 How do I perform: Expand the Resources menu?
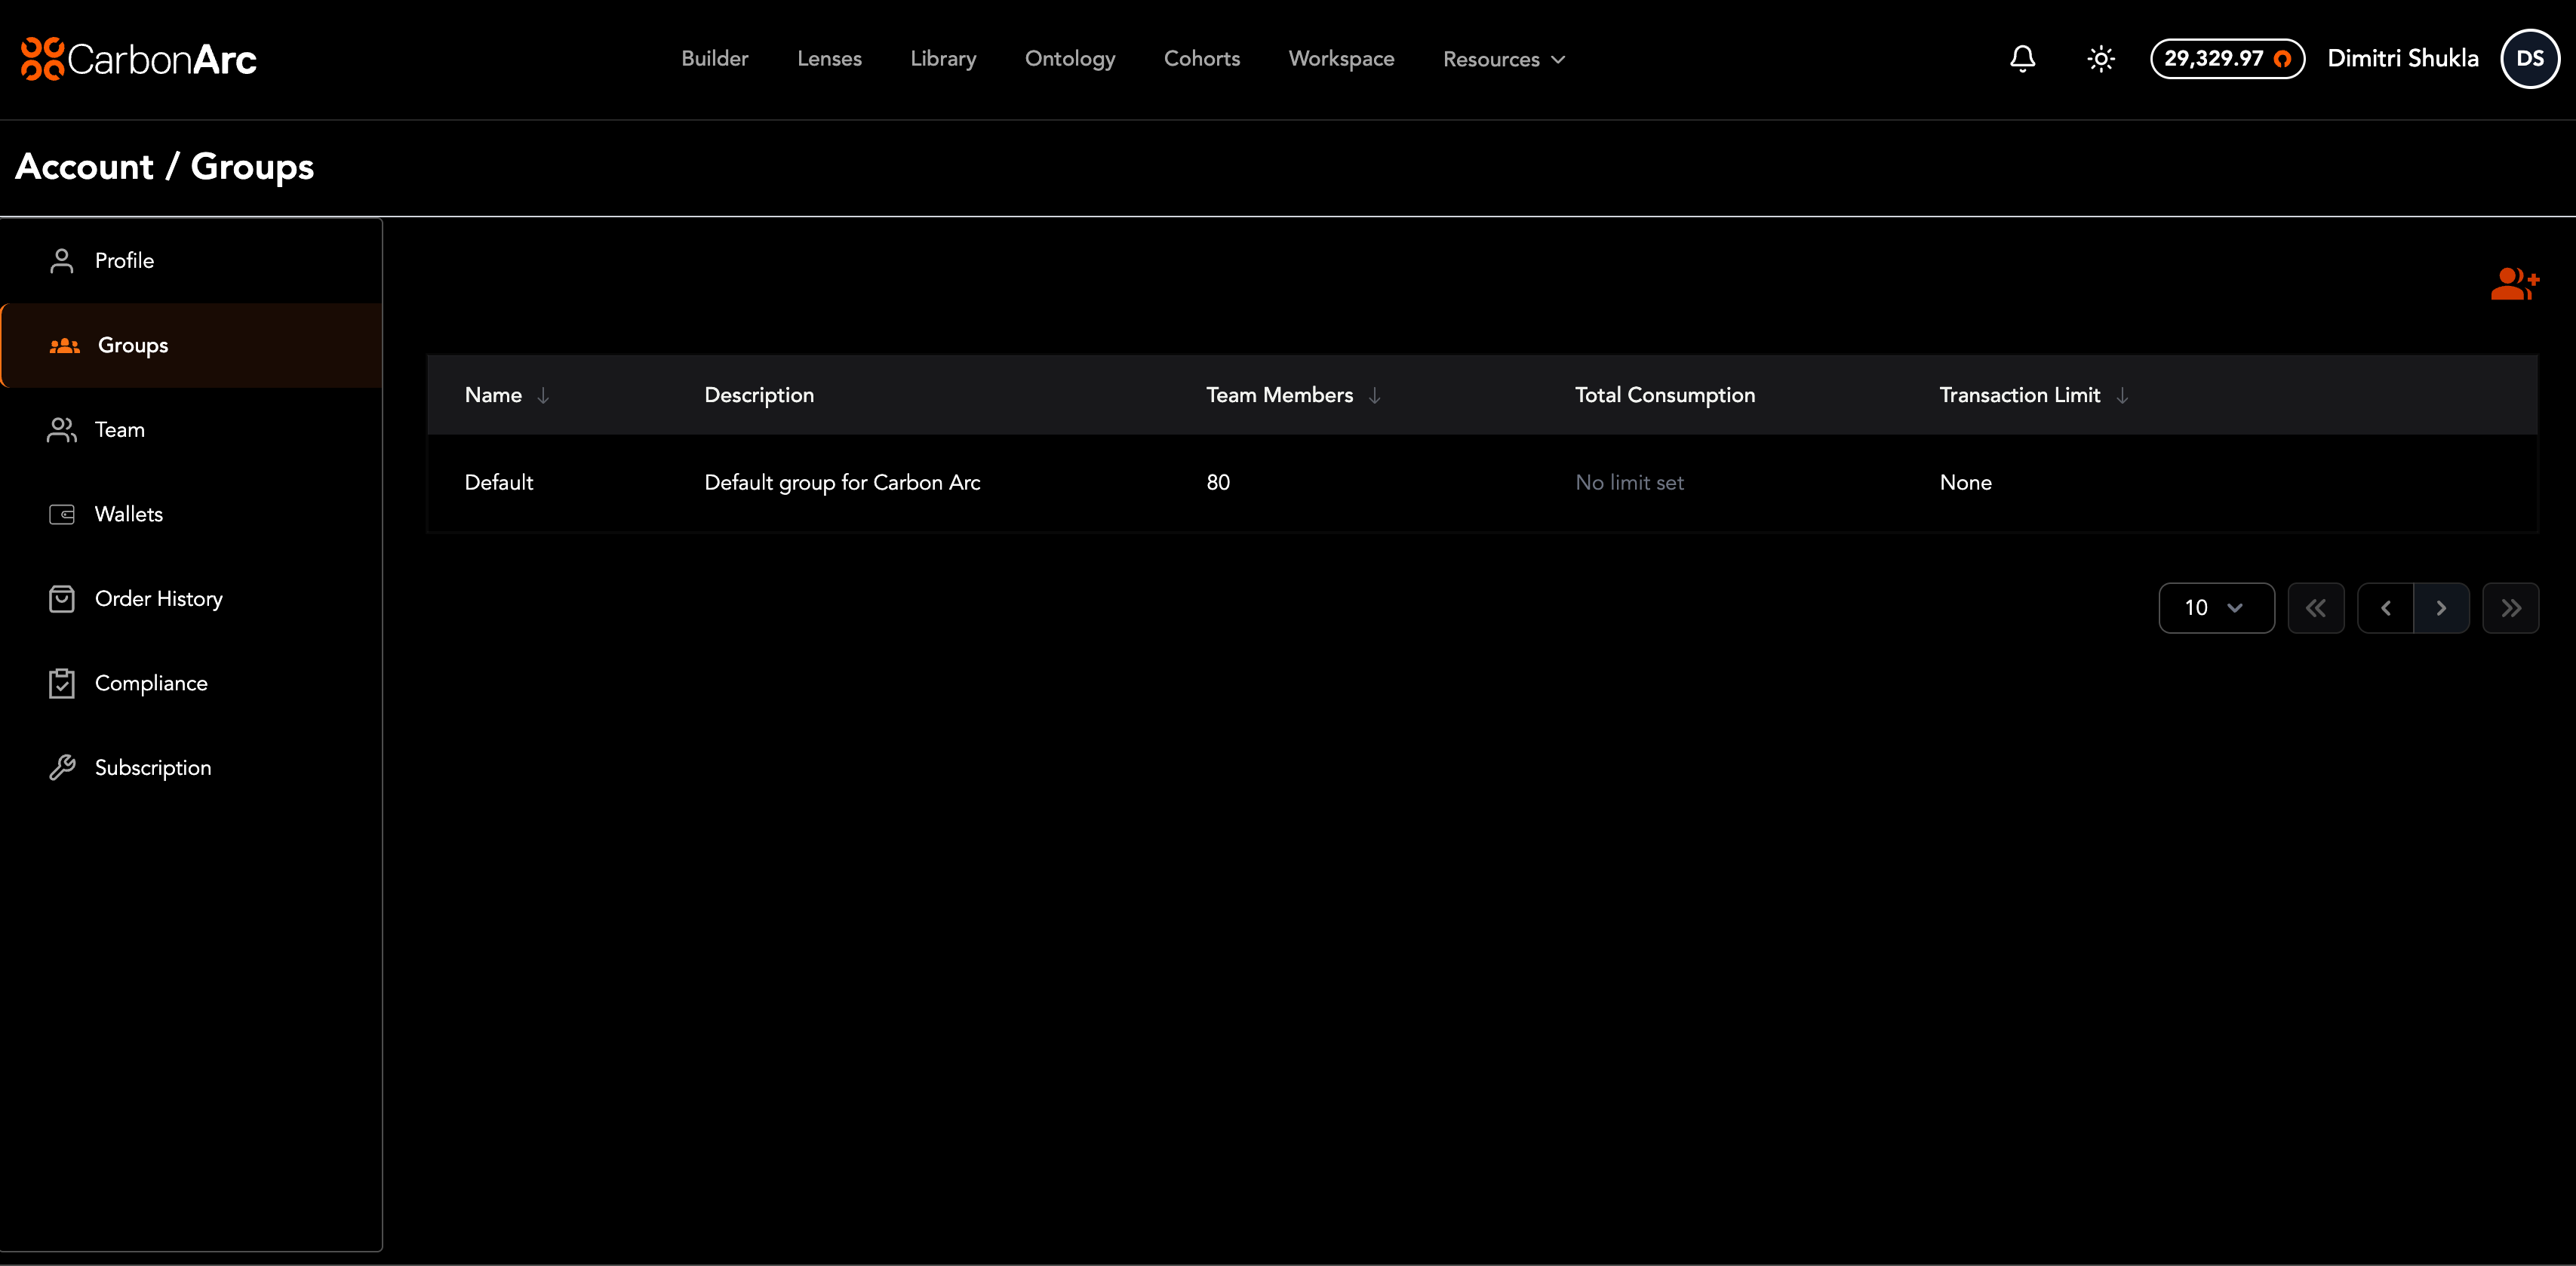[1503, 59]
